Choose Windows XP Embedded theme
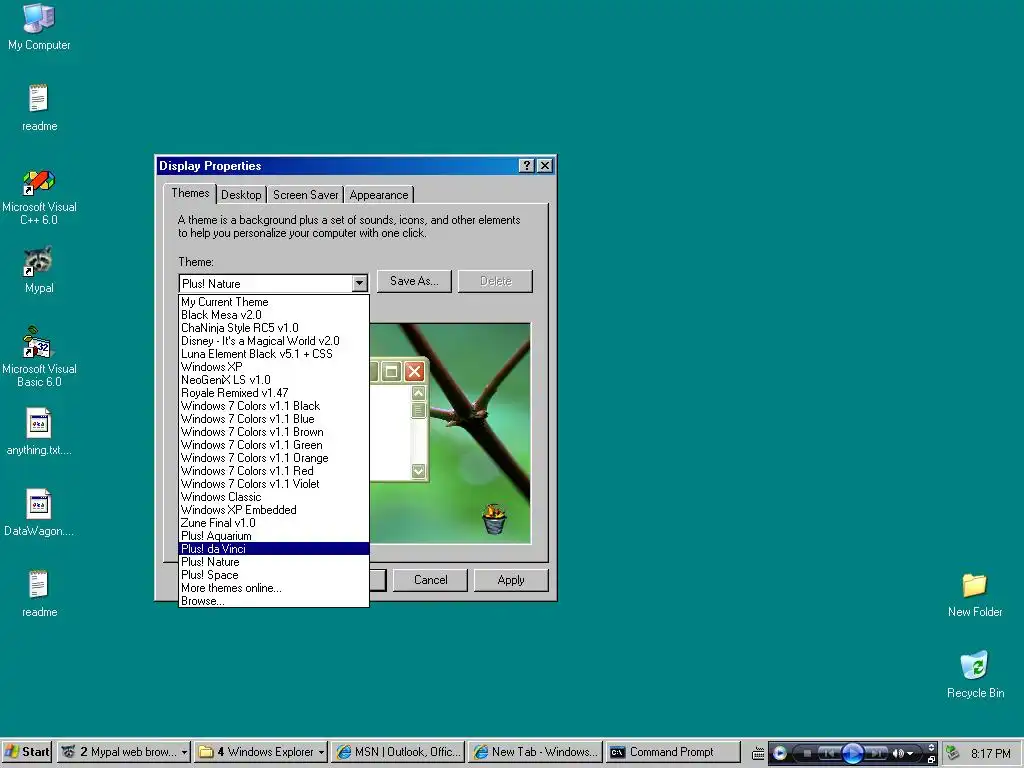This screenshot has height=768, width=1024. [x=274, y=510]
